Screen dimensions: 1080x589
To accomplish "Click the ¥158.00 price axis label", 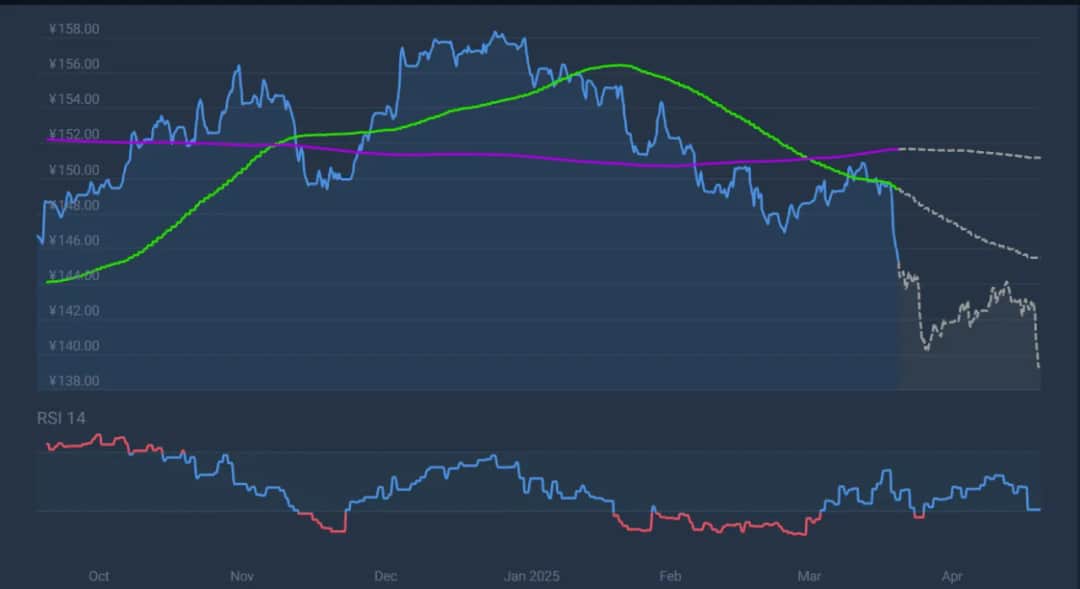I will coord(73,29).
